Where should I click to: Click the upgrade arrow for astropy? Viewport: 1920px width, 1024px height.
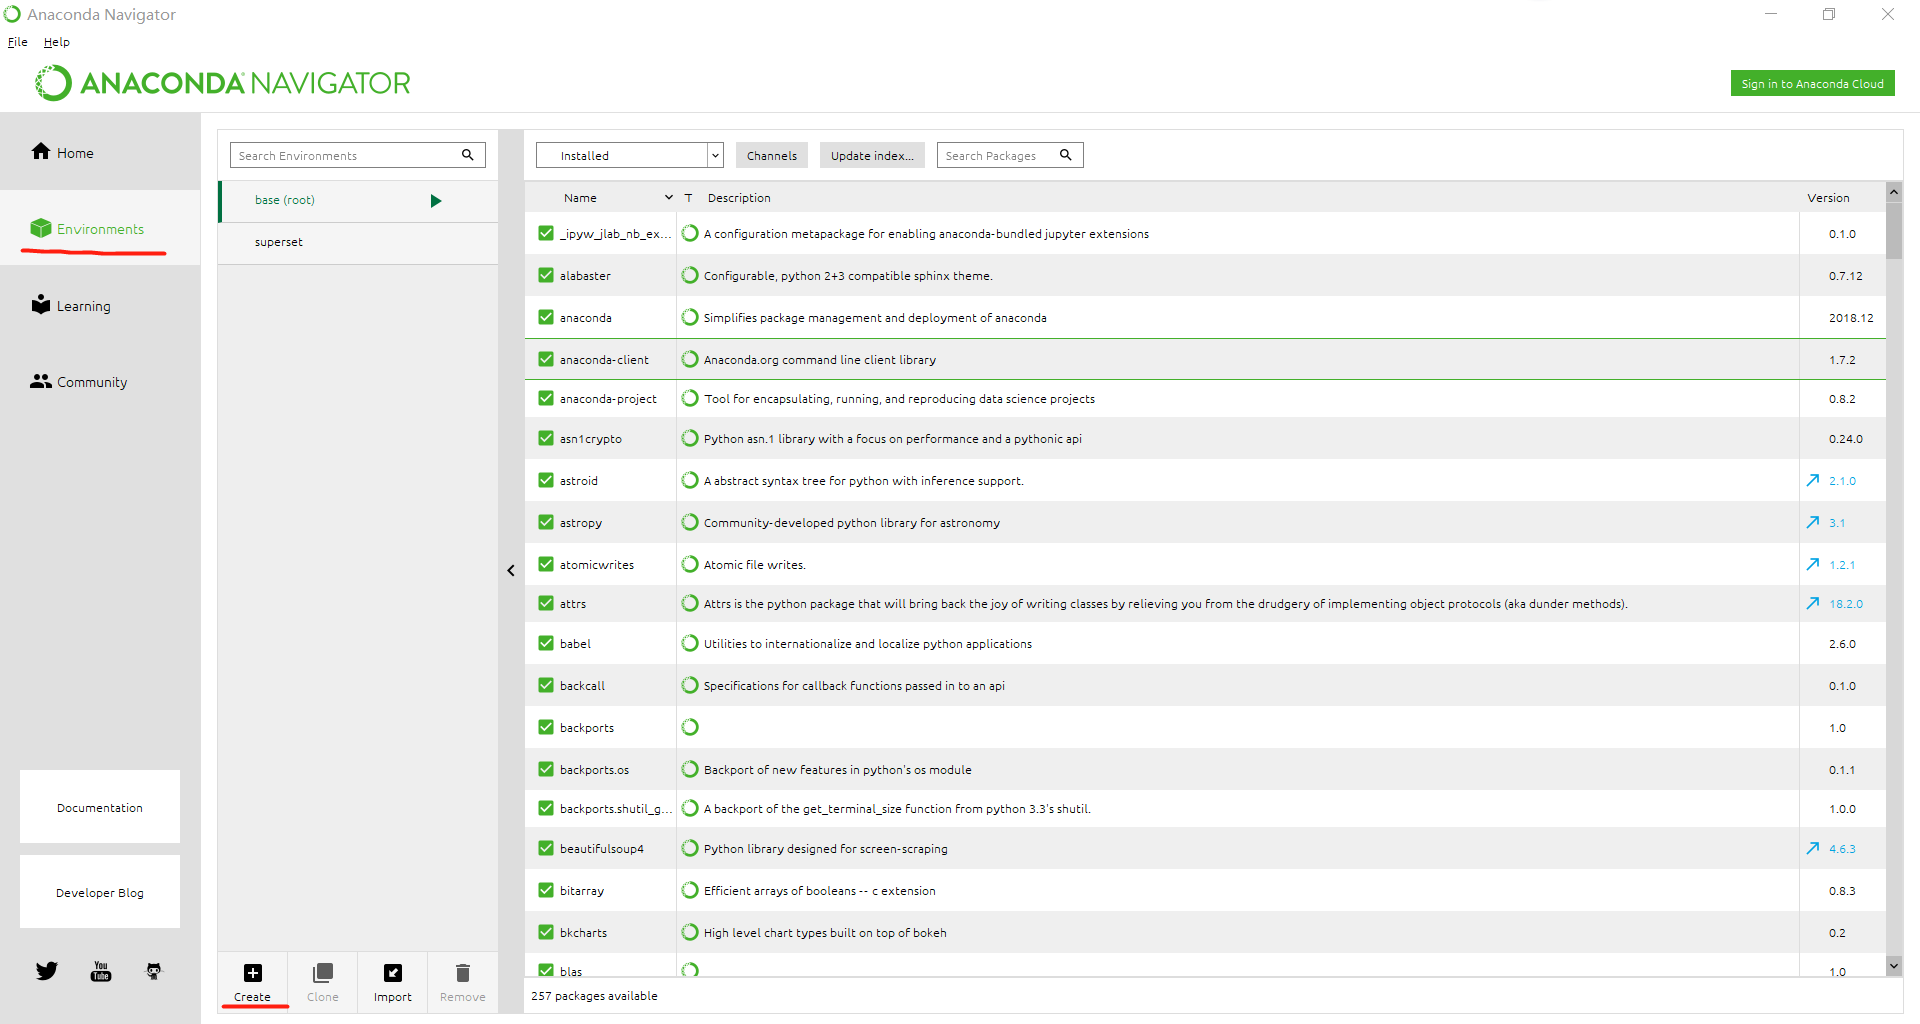pos(1813,522)
